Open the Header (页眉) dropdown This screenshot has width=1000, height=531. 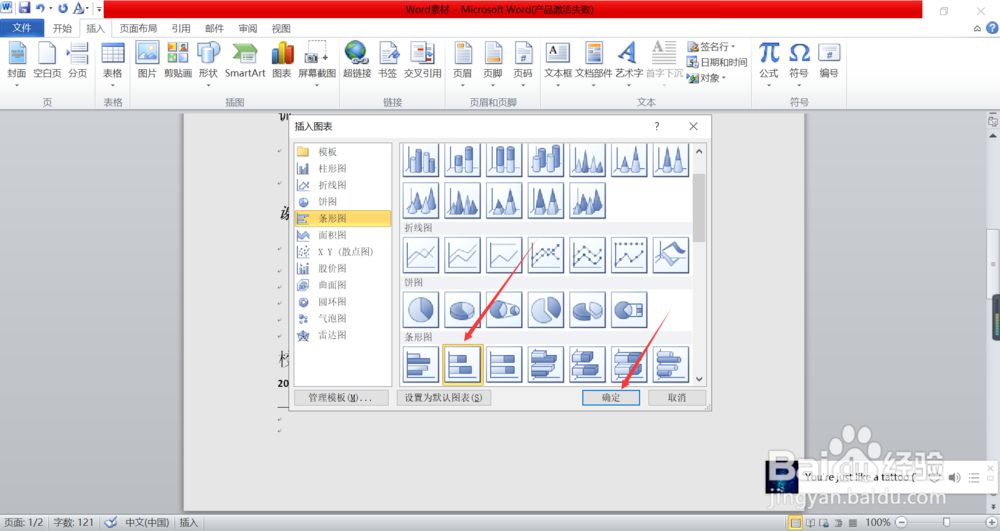462,62
